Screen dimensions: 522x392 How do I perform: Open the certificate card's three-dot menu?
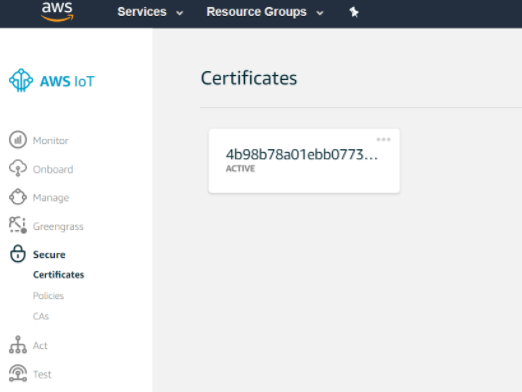click(383, 139)
